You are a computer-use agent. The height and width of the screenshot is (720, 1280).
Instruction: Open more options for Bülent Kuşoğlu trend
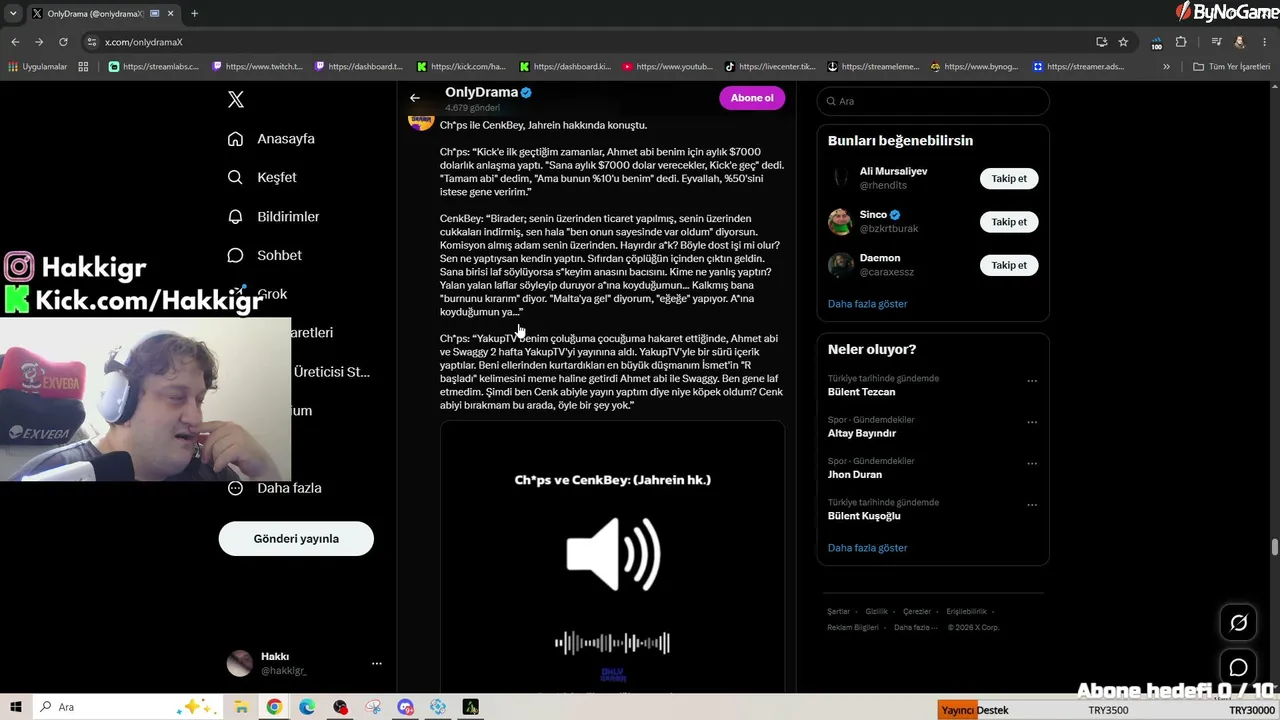pos(1032,505)
